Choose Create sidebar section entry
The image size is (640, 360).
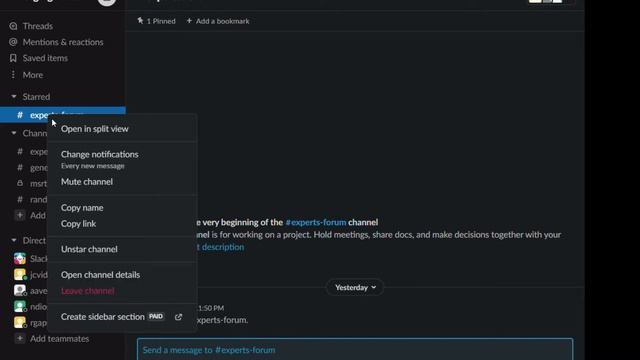[122, 316]
